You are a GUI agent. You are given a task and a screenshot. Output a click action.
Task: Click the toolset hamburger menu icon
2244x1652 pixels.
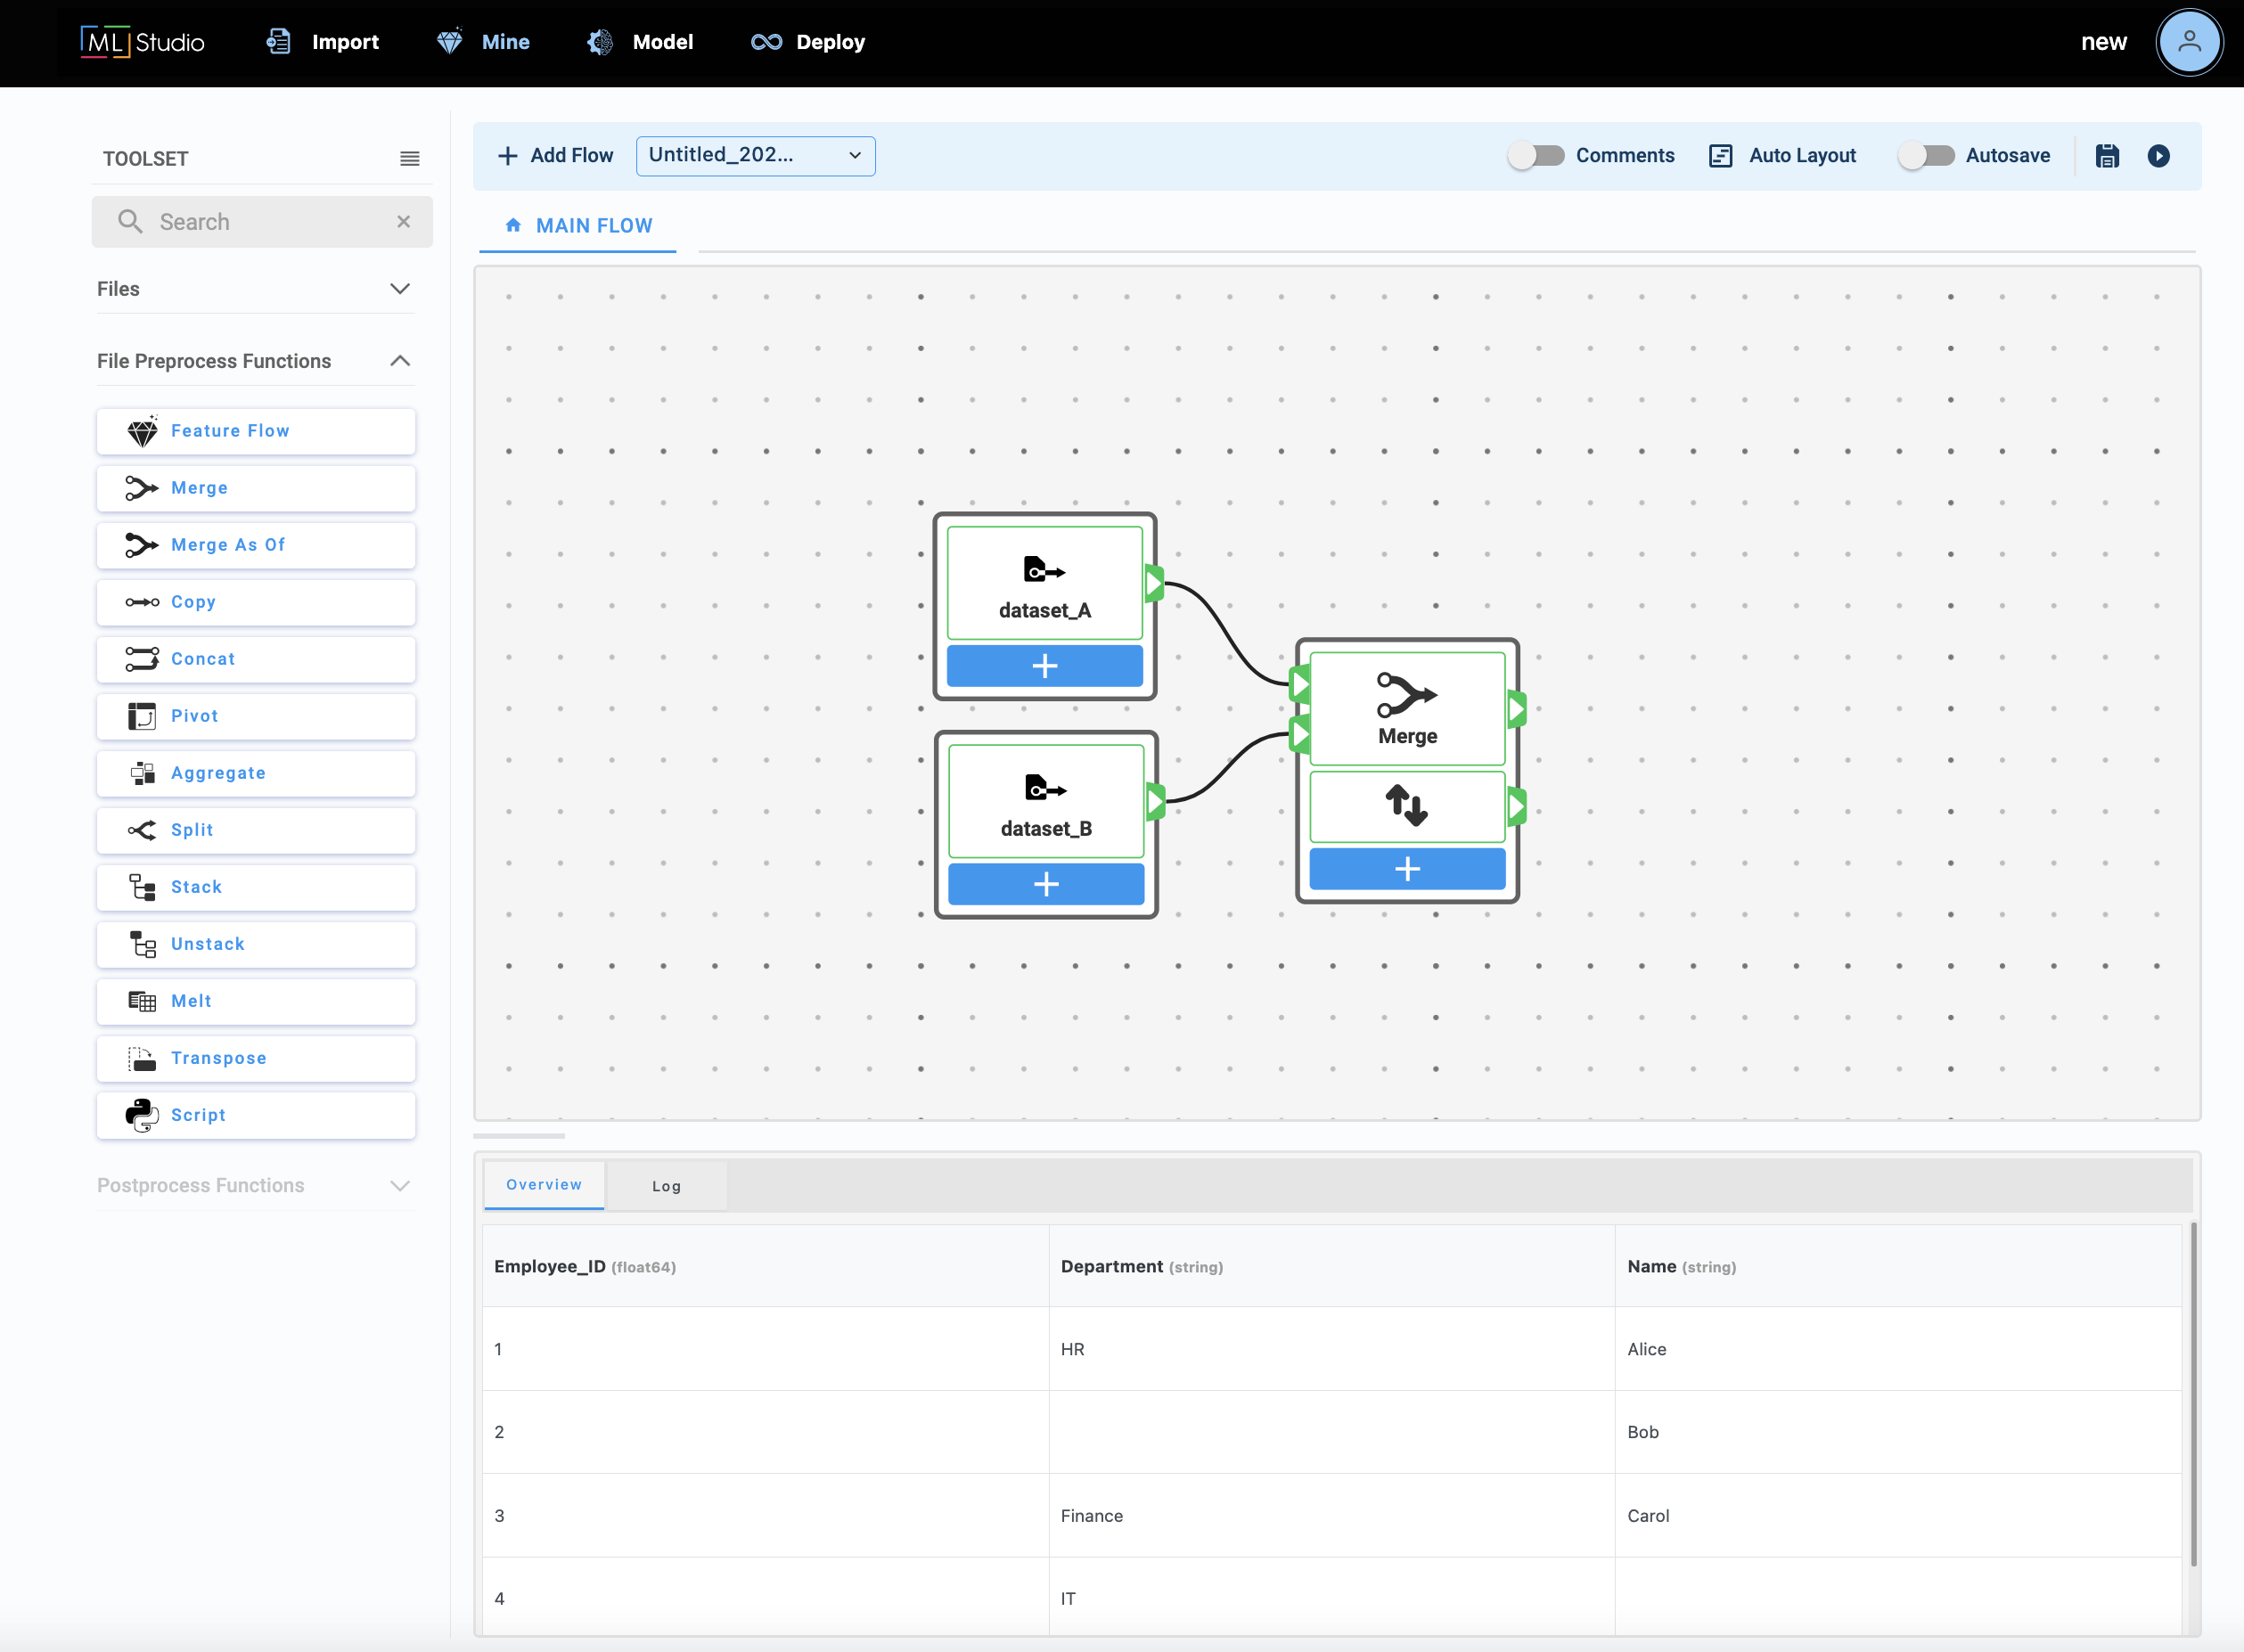coord(409,159)
